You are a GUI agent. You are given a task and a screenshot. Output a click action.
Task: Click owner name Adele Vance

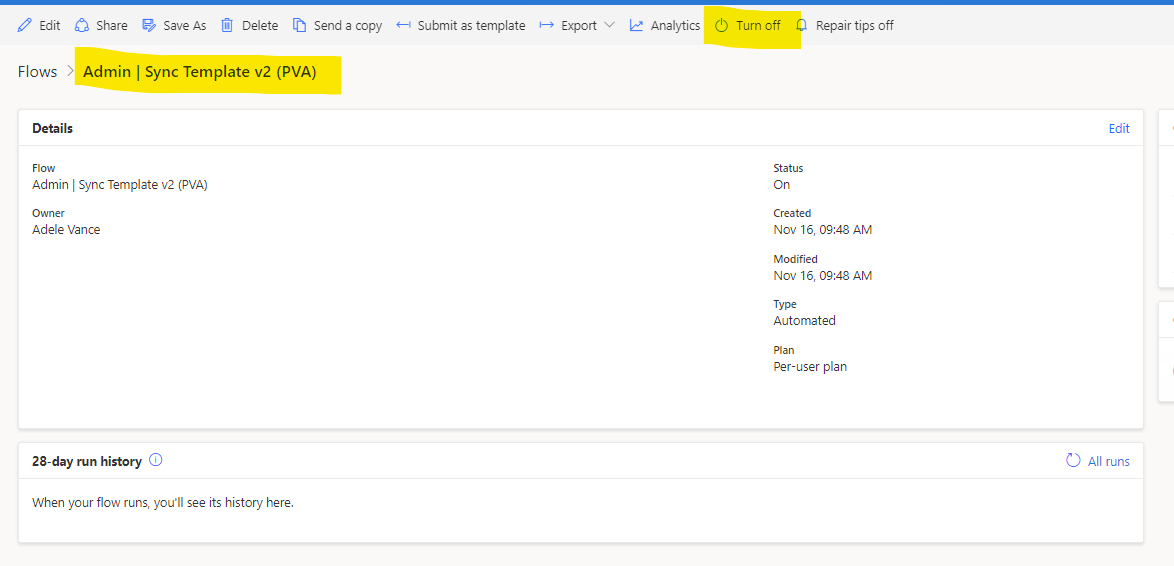point(66,230)
